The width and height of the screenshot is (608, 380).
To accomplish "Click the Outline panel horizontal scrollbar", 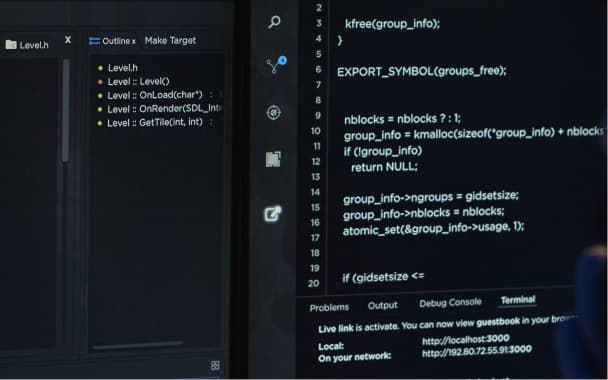I will pos(138,345).
